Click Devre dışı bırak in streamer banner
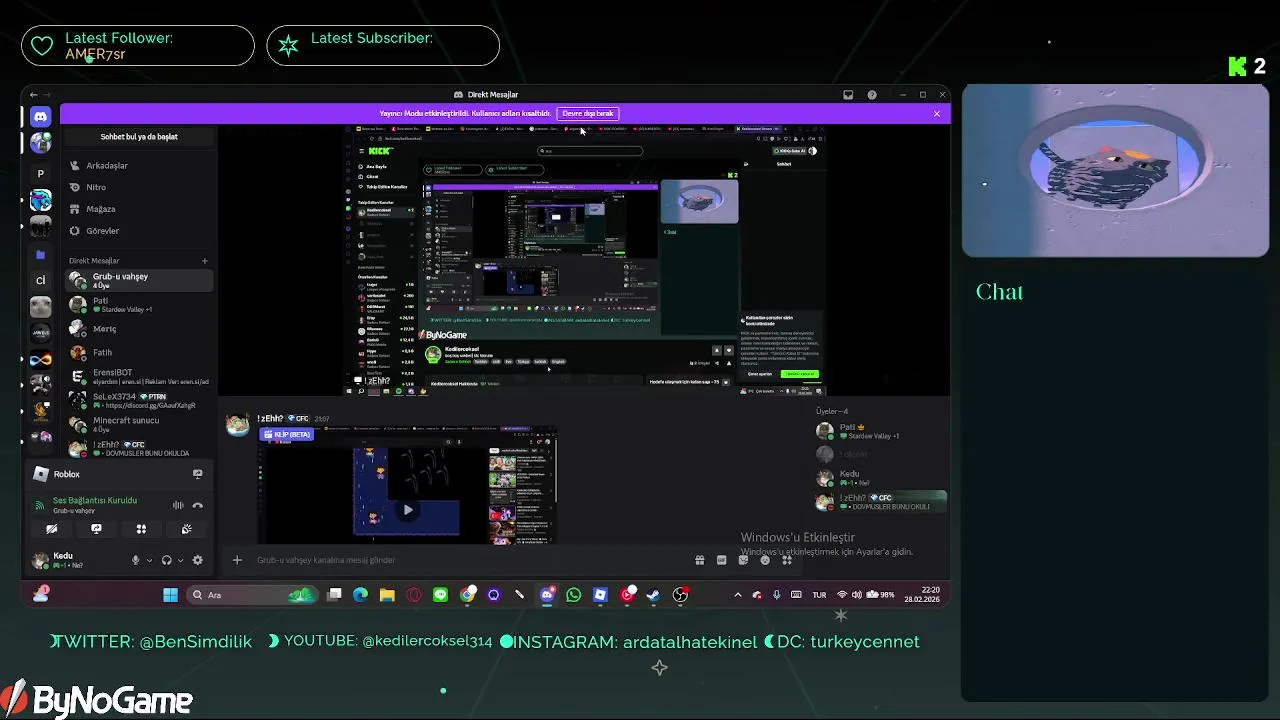 point(588,113)
